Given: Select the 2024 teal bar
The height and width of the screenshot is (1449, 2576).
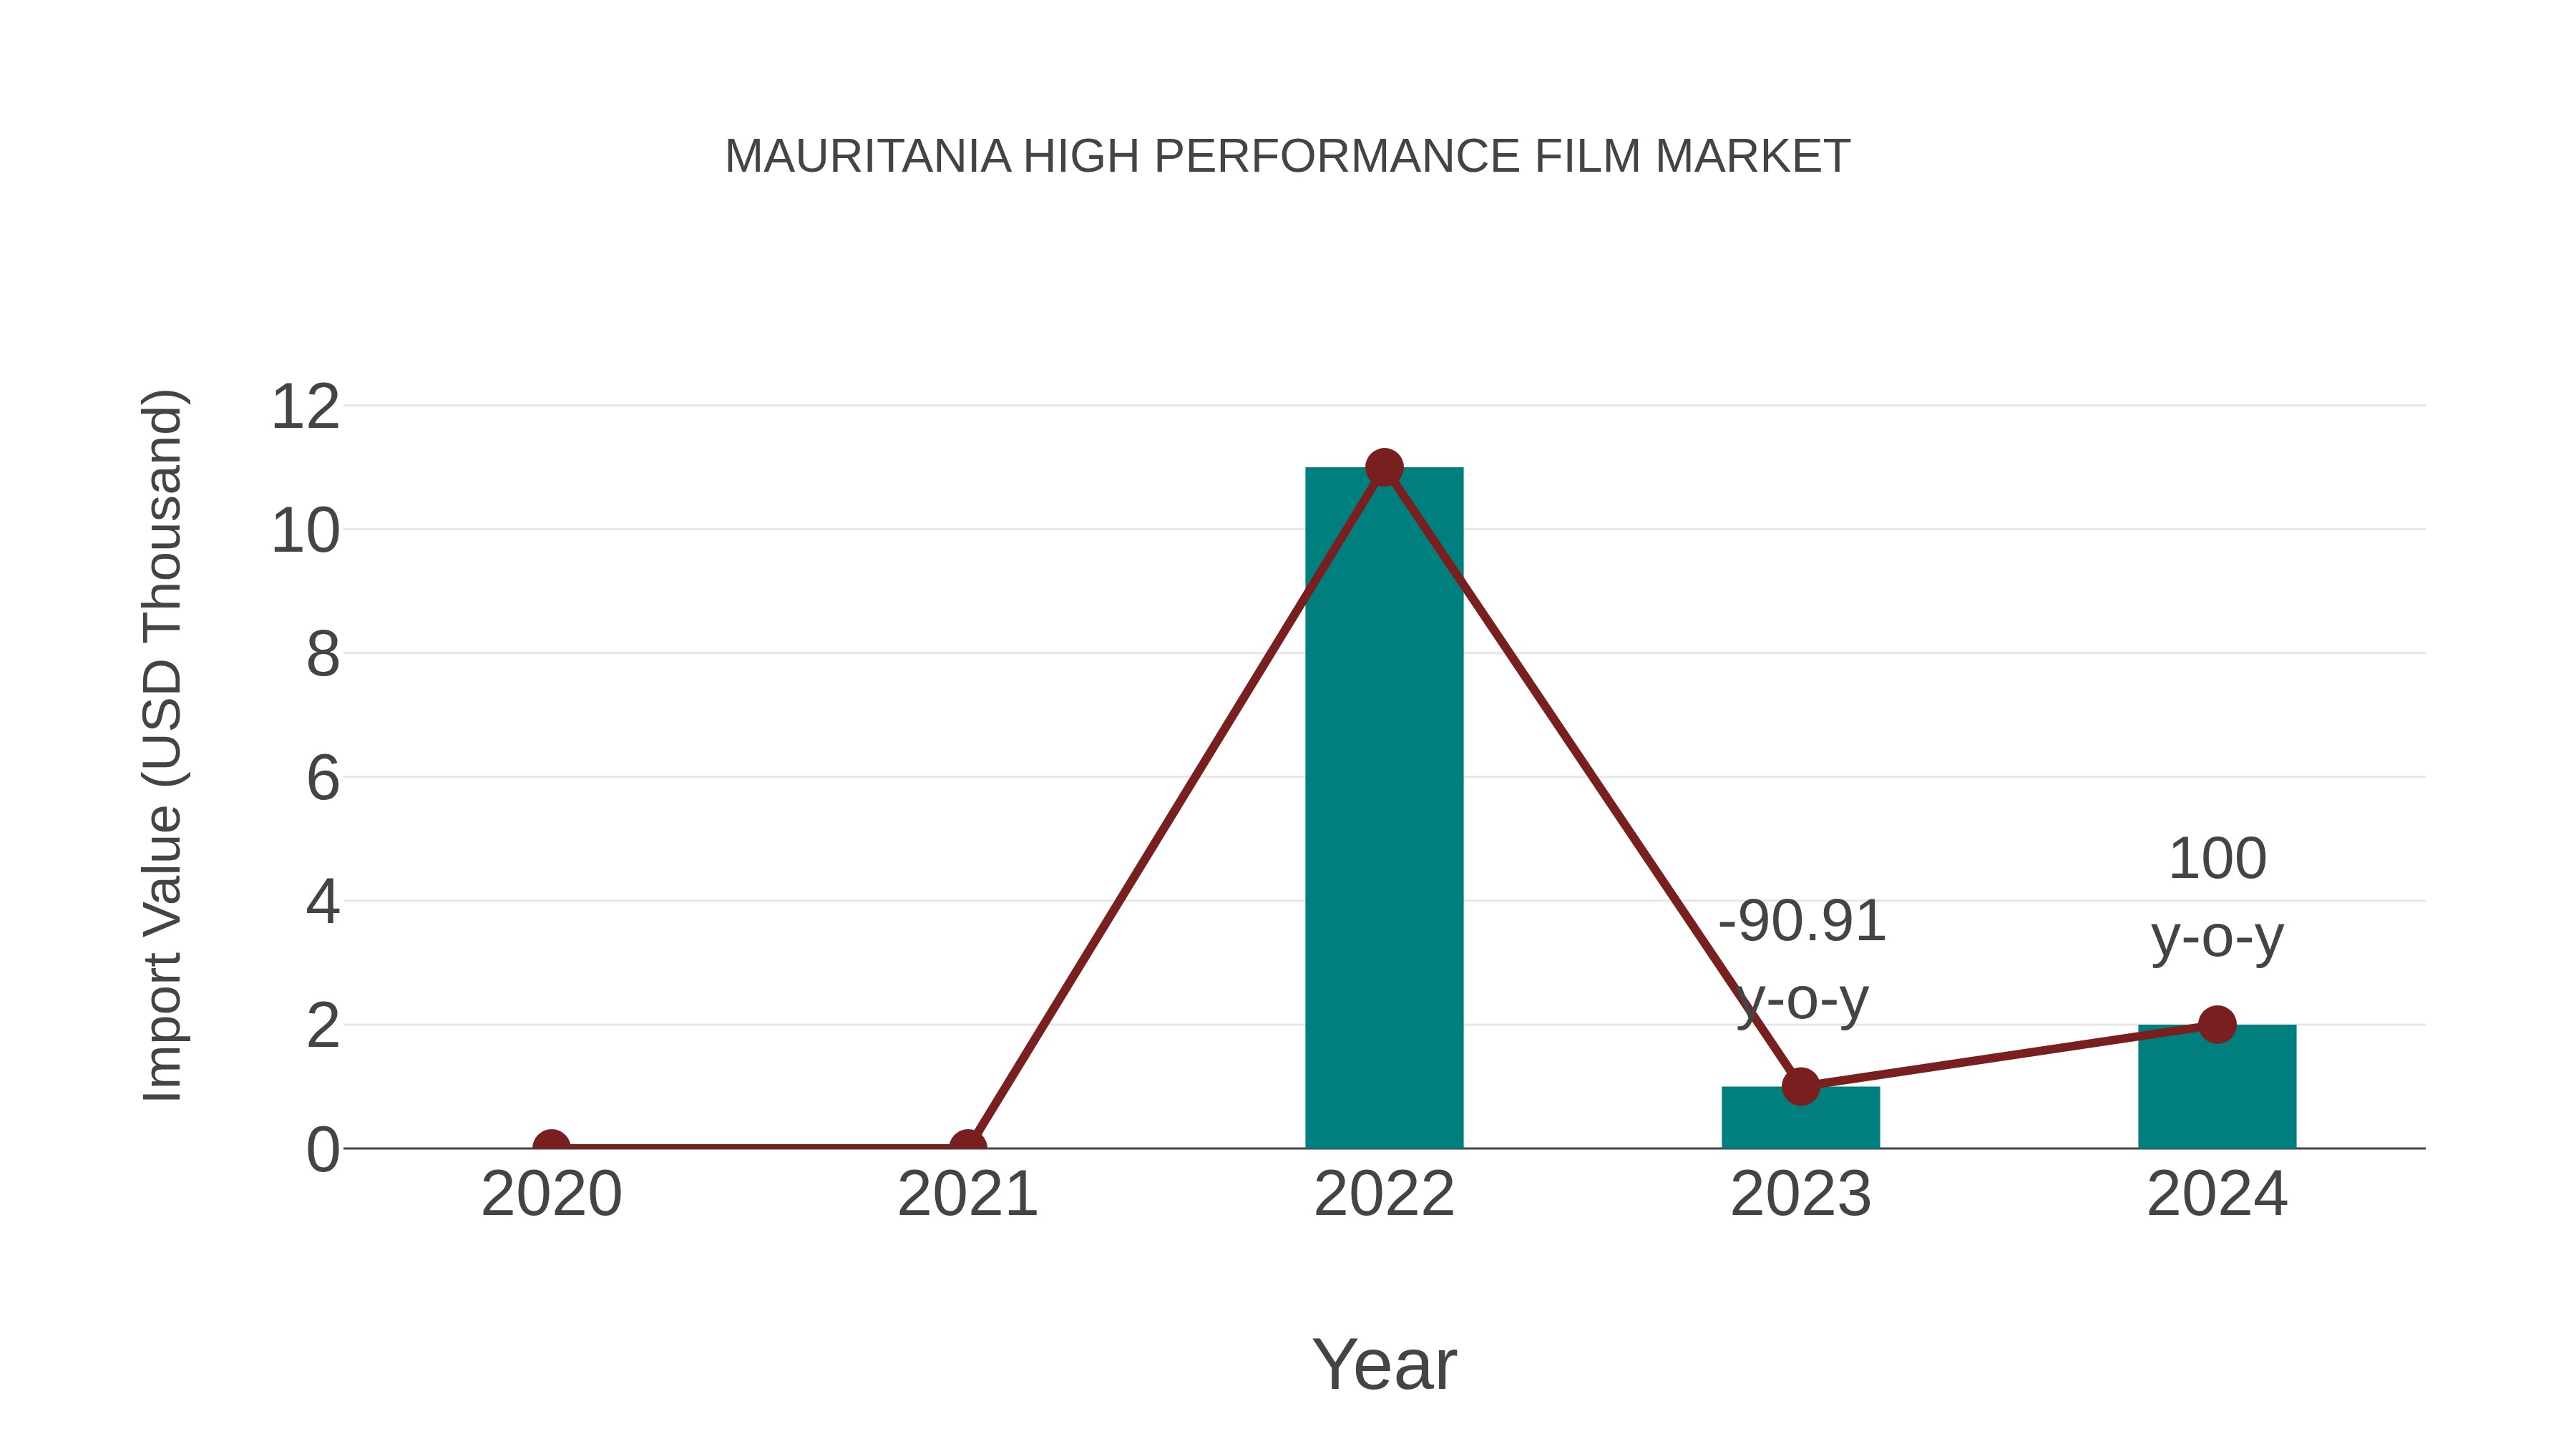Looking at the screenshot, I should point(2217,1086).
